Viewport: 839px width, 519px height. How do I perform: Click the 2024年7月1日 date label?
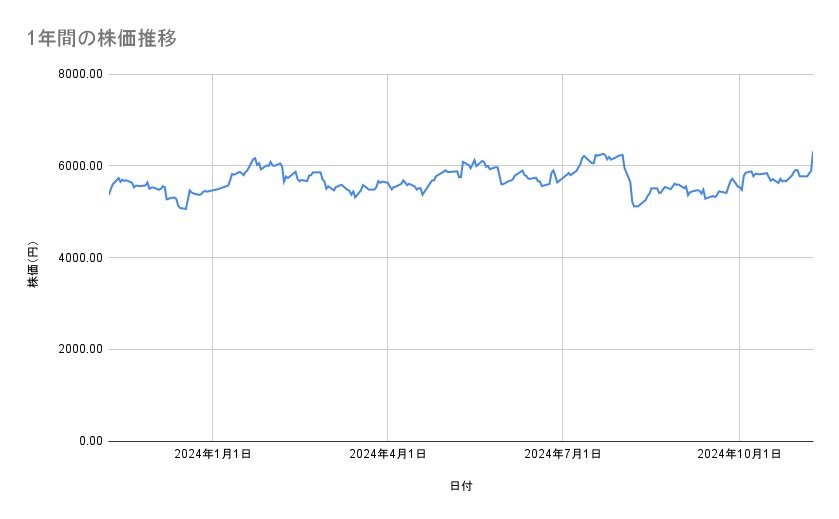[x=563, y=455]
